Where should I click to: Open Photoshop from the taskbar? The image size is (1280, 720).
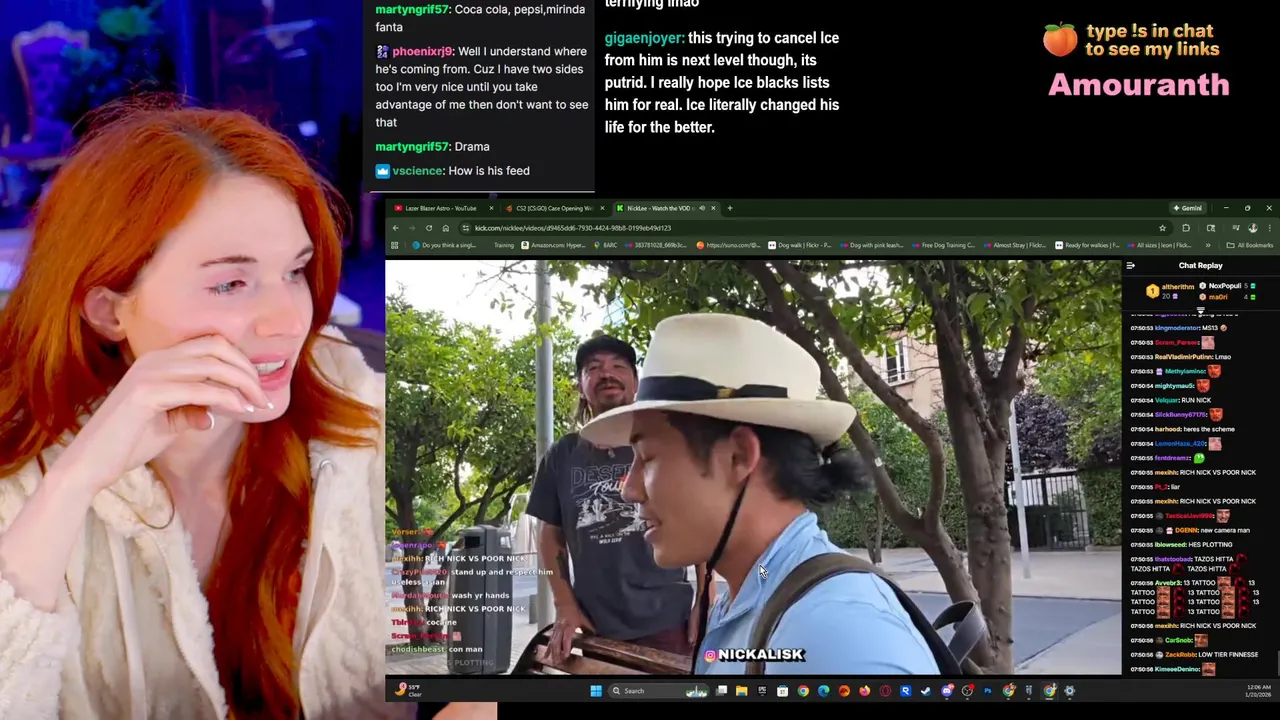coord(987,691)
